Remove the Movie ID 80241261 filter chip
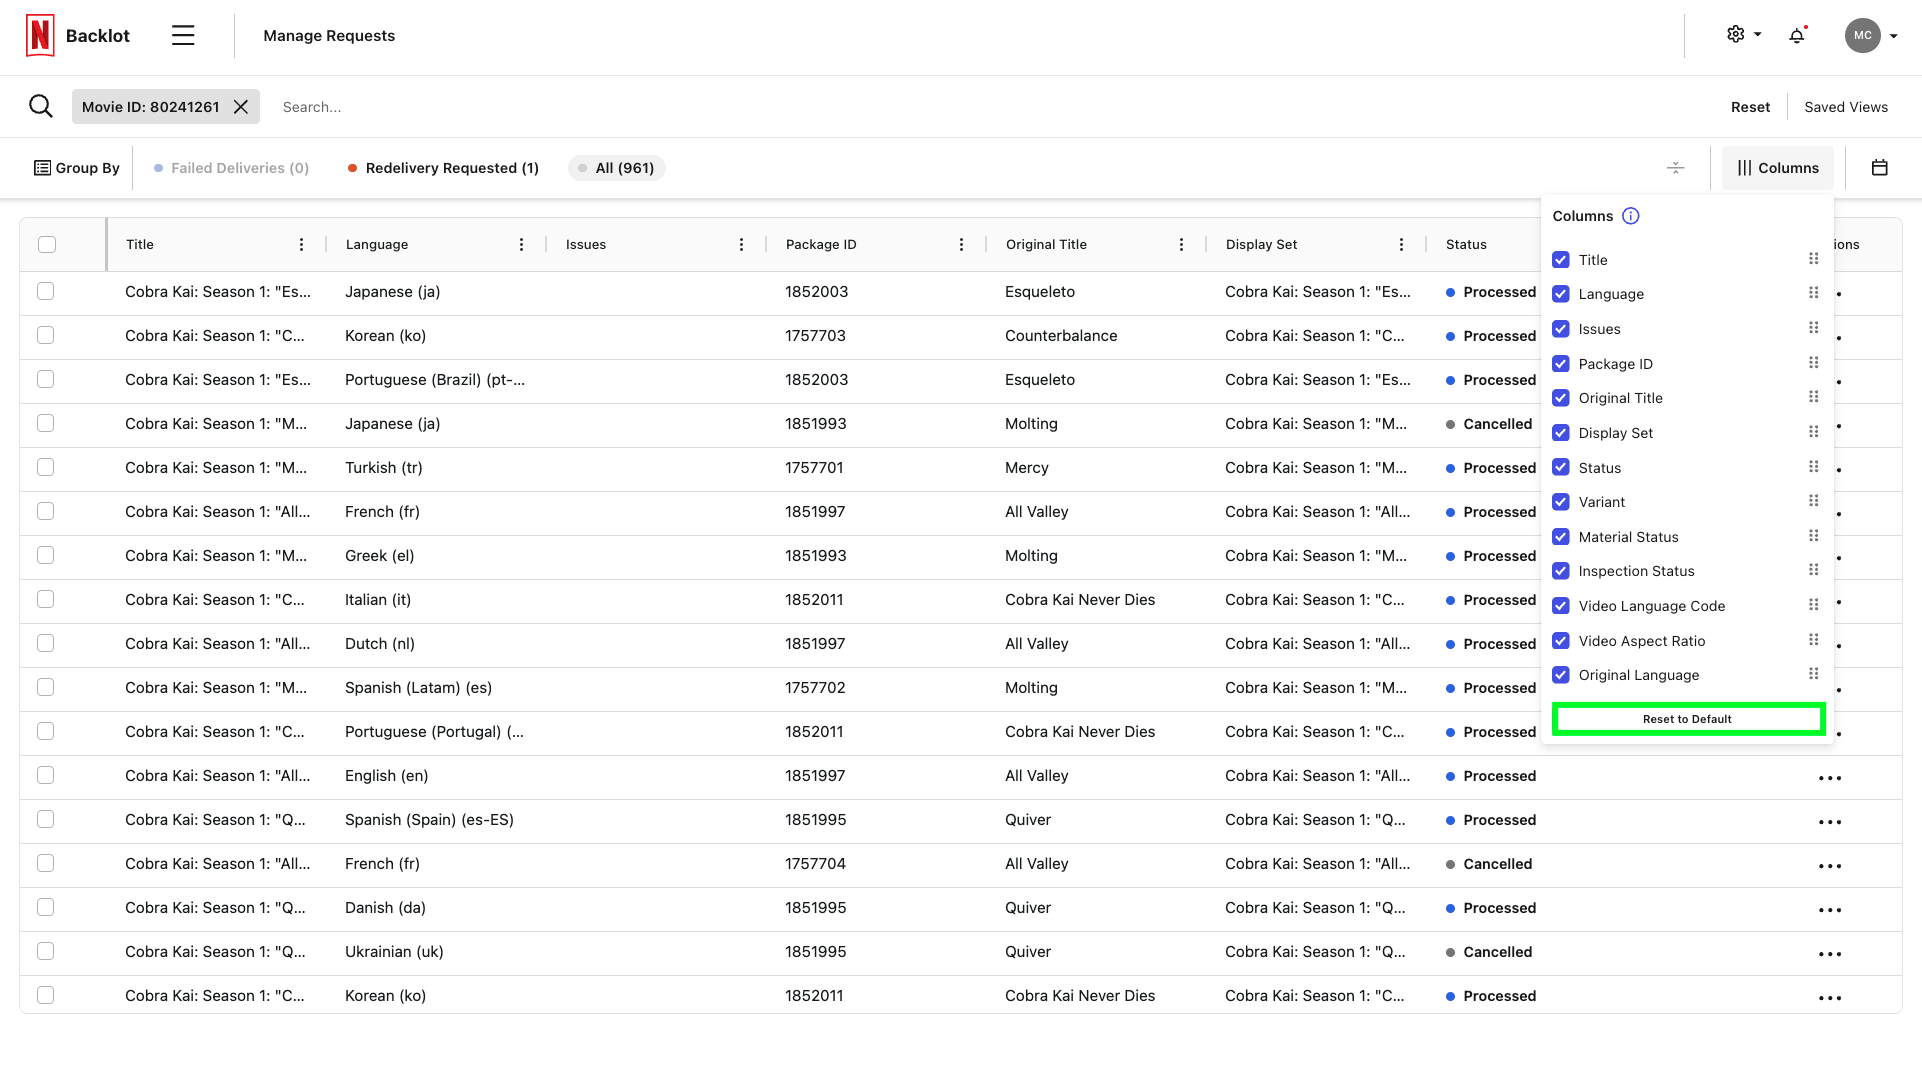Screen dimensions: 1922x1081 pyautogui.click(x=239, y=106)
